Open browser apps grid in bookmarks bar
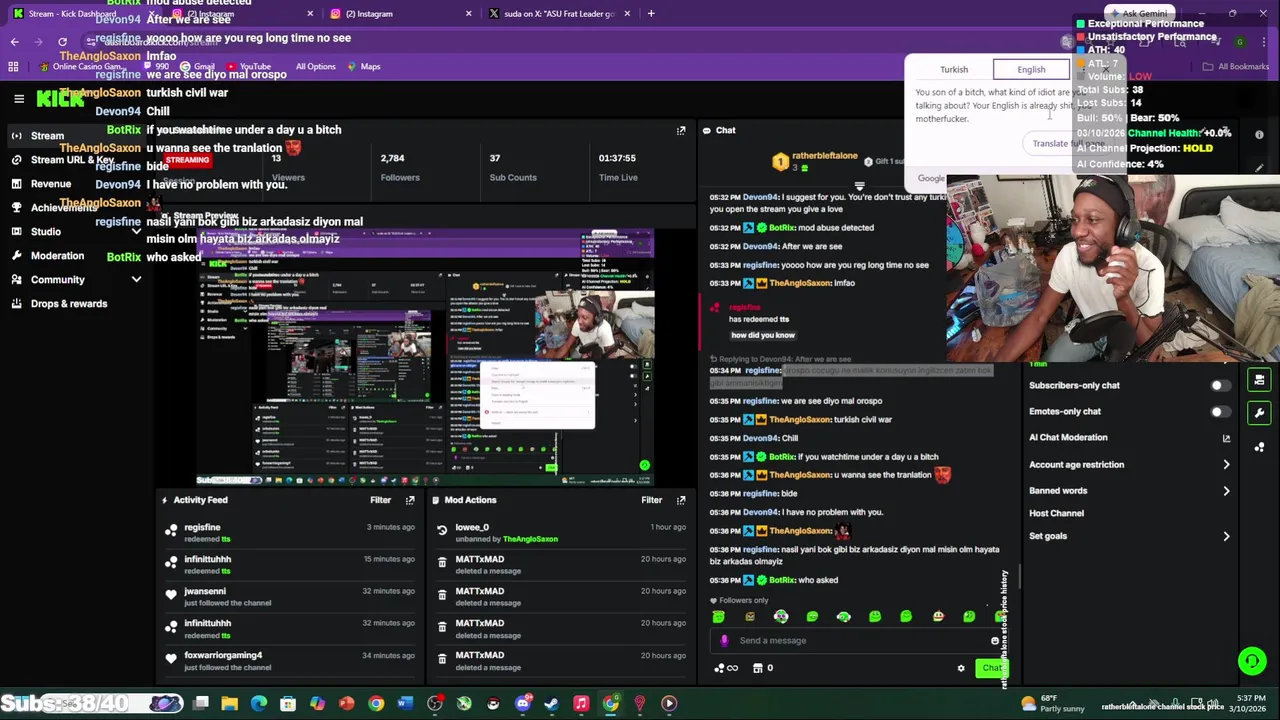The image size is (1280, 720). 13,67
